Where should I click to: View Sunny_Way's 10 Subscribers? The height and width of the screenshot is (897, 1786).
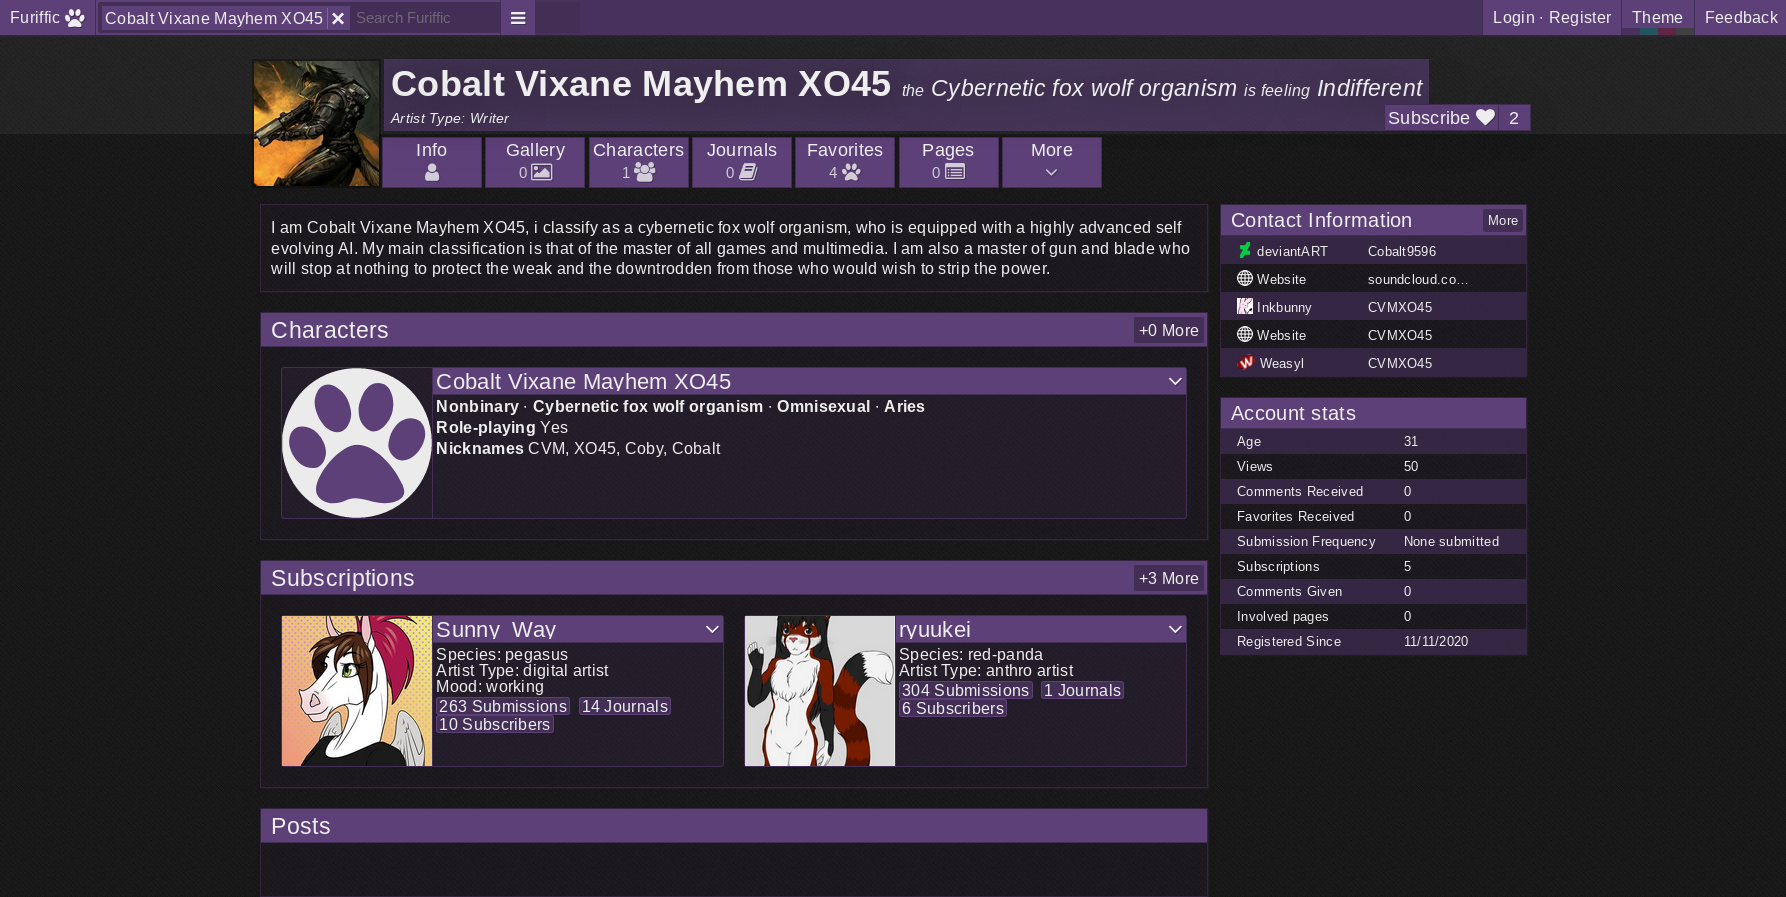(x=494, y=724)
